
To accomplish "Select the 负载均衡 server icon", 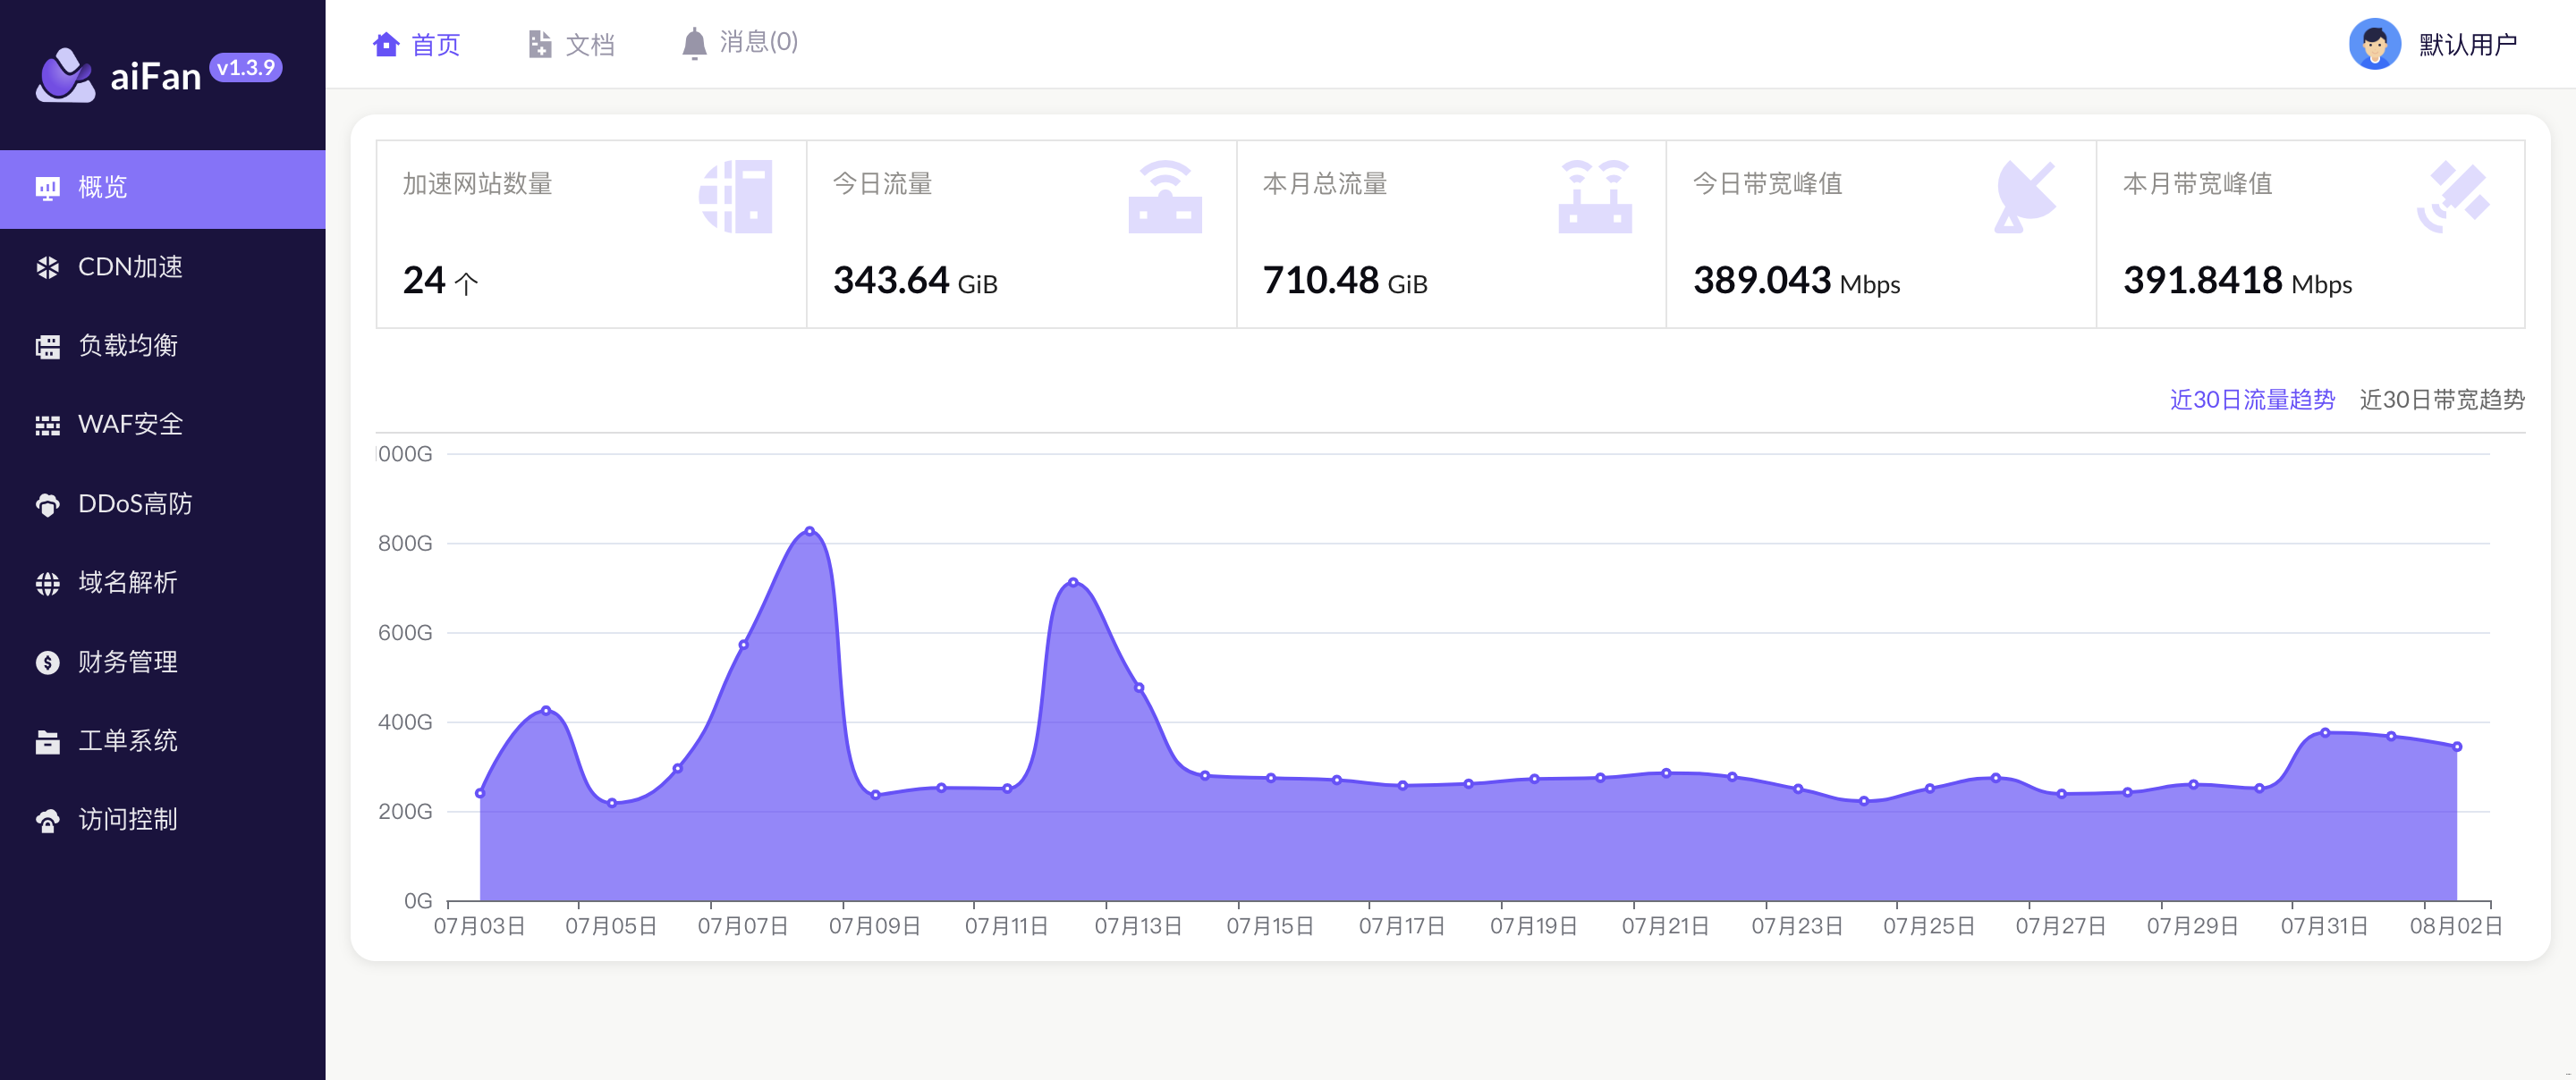I will pos(47,347).
